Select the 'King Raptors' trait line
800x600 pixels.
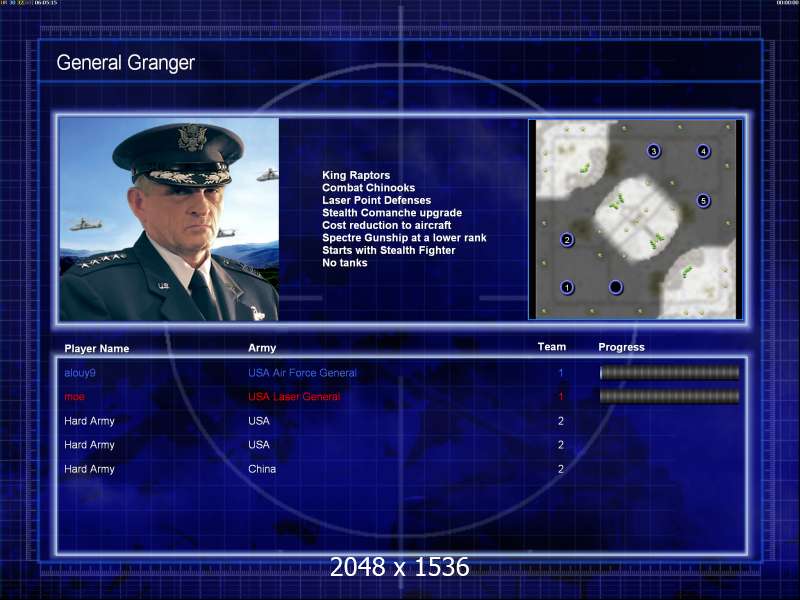(x=356, y=176)
